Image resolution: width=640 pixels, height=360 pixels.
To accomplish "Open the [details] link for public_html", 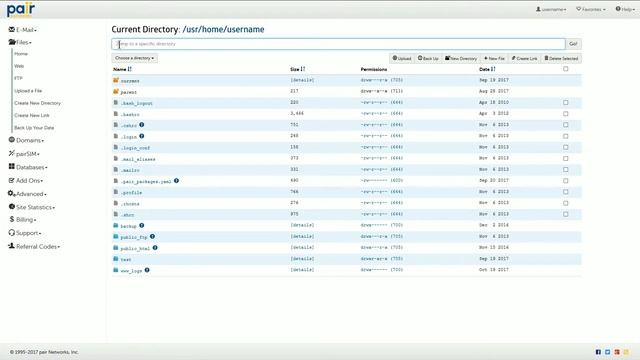I will coord(302,247).
